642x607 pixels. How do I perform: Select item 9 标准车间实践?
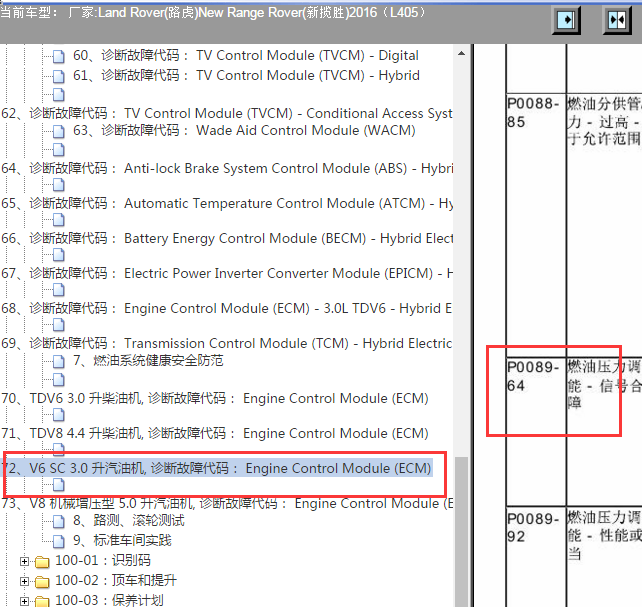[x=122, y=540]
